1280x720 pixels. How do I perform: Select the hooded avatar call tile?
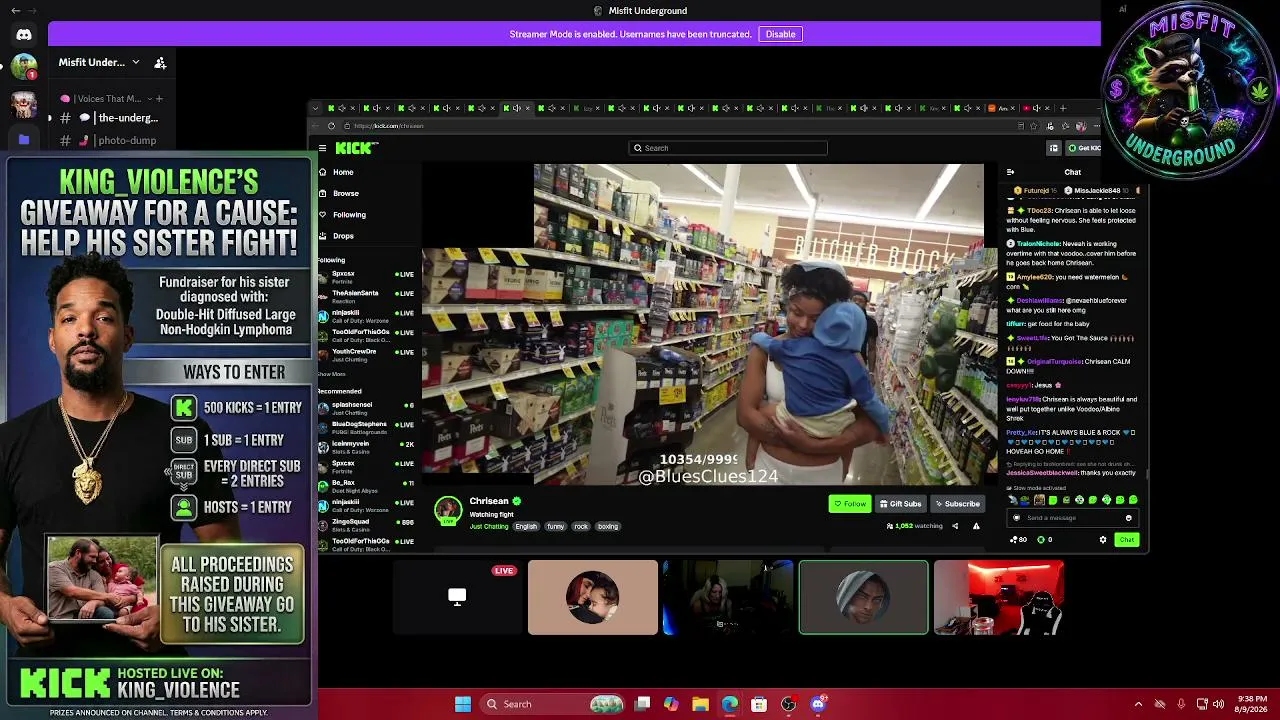[863, 597]
